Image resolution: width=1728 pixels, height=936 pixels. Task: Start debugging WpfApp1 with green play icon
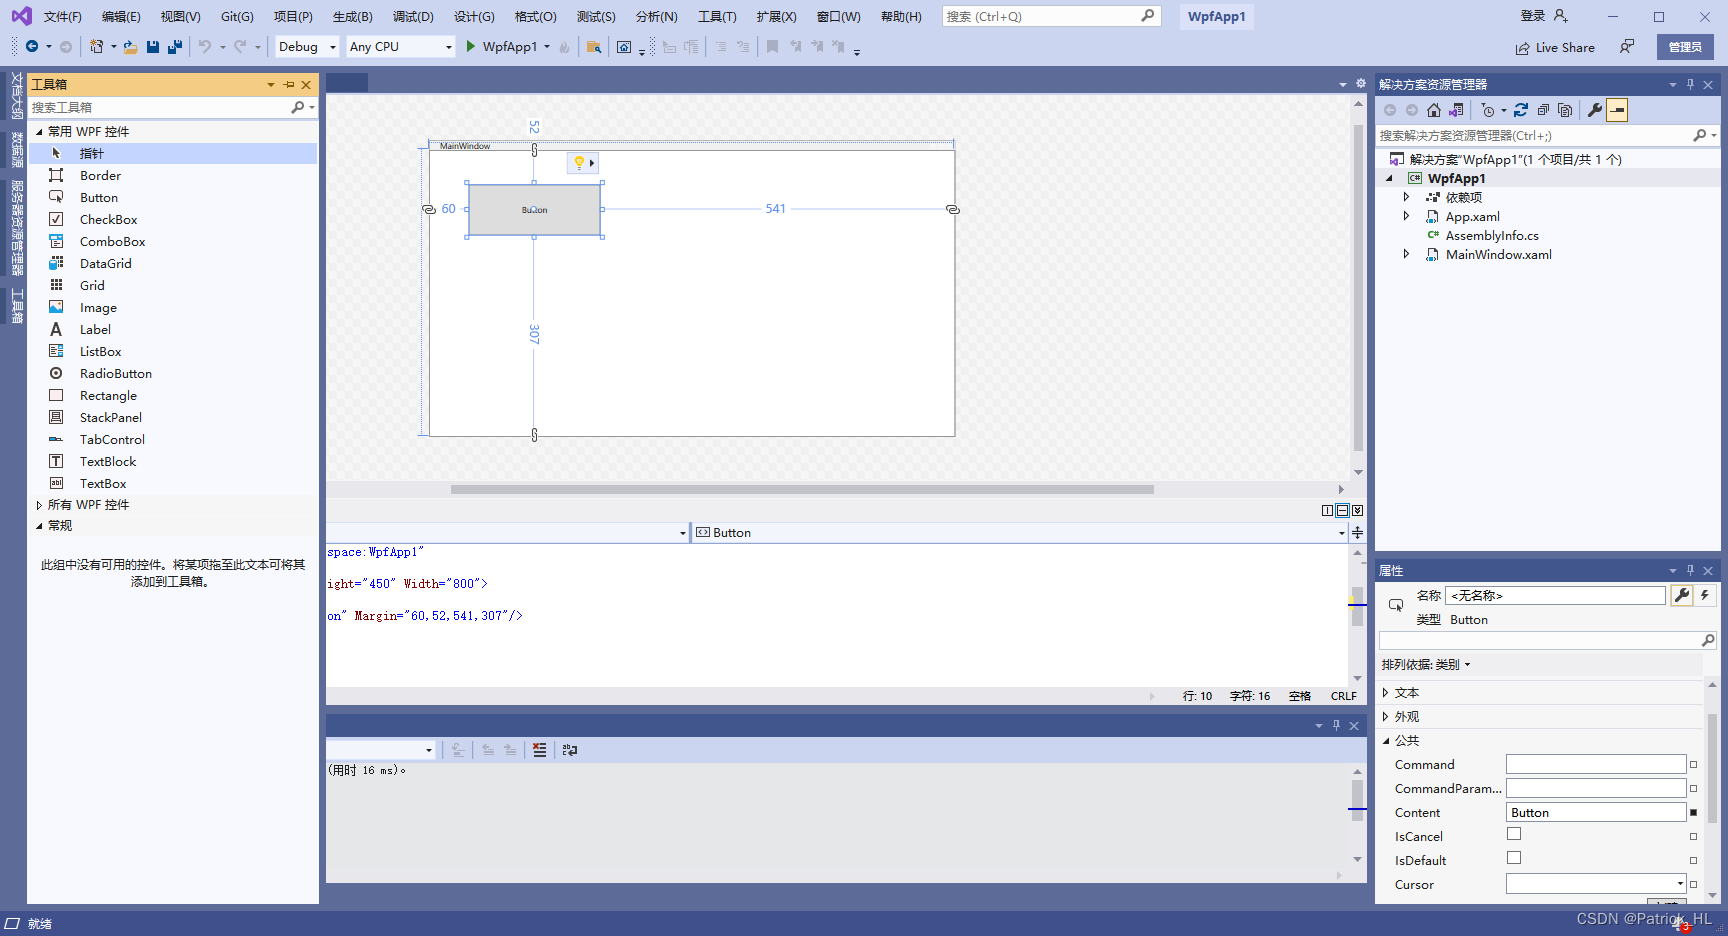[x=470, y=47]
